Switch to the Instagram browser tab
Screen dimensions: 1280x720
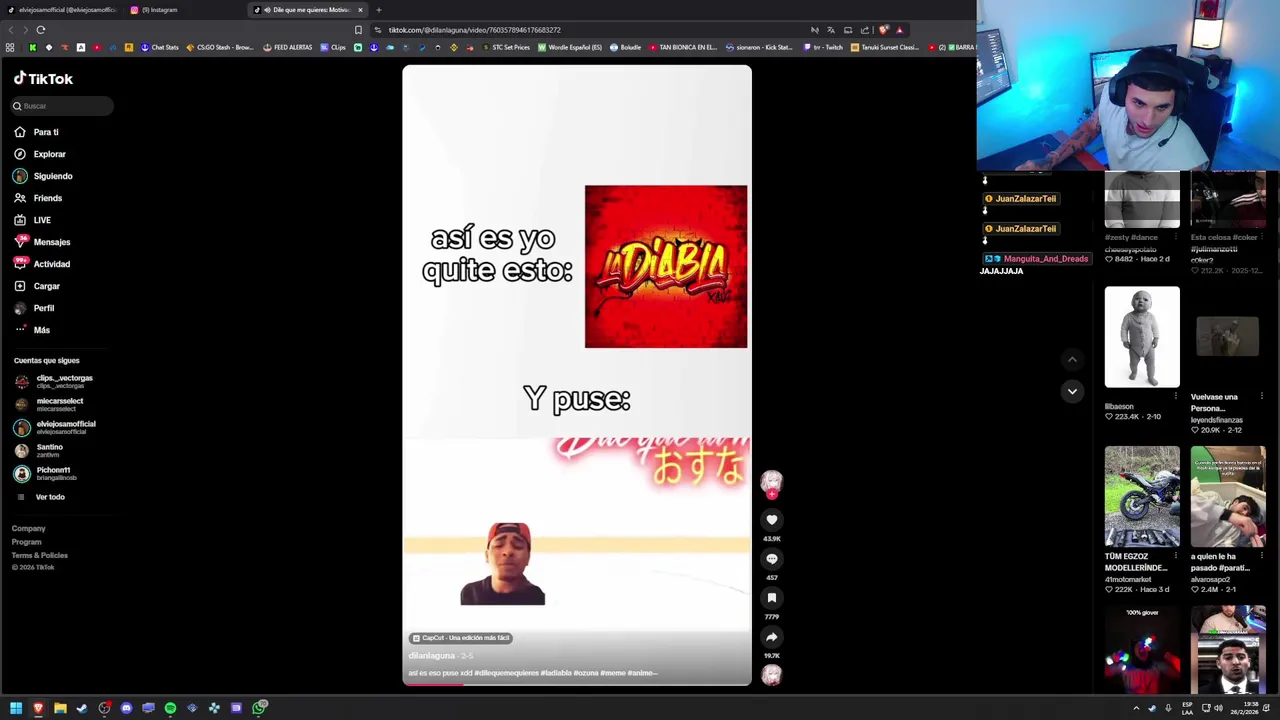click(x=183, y=10)
